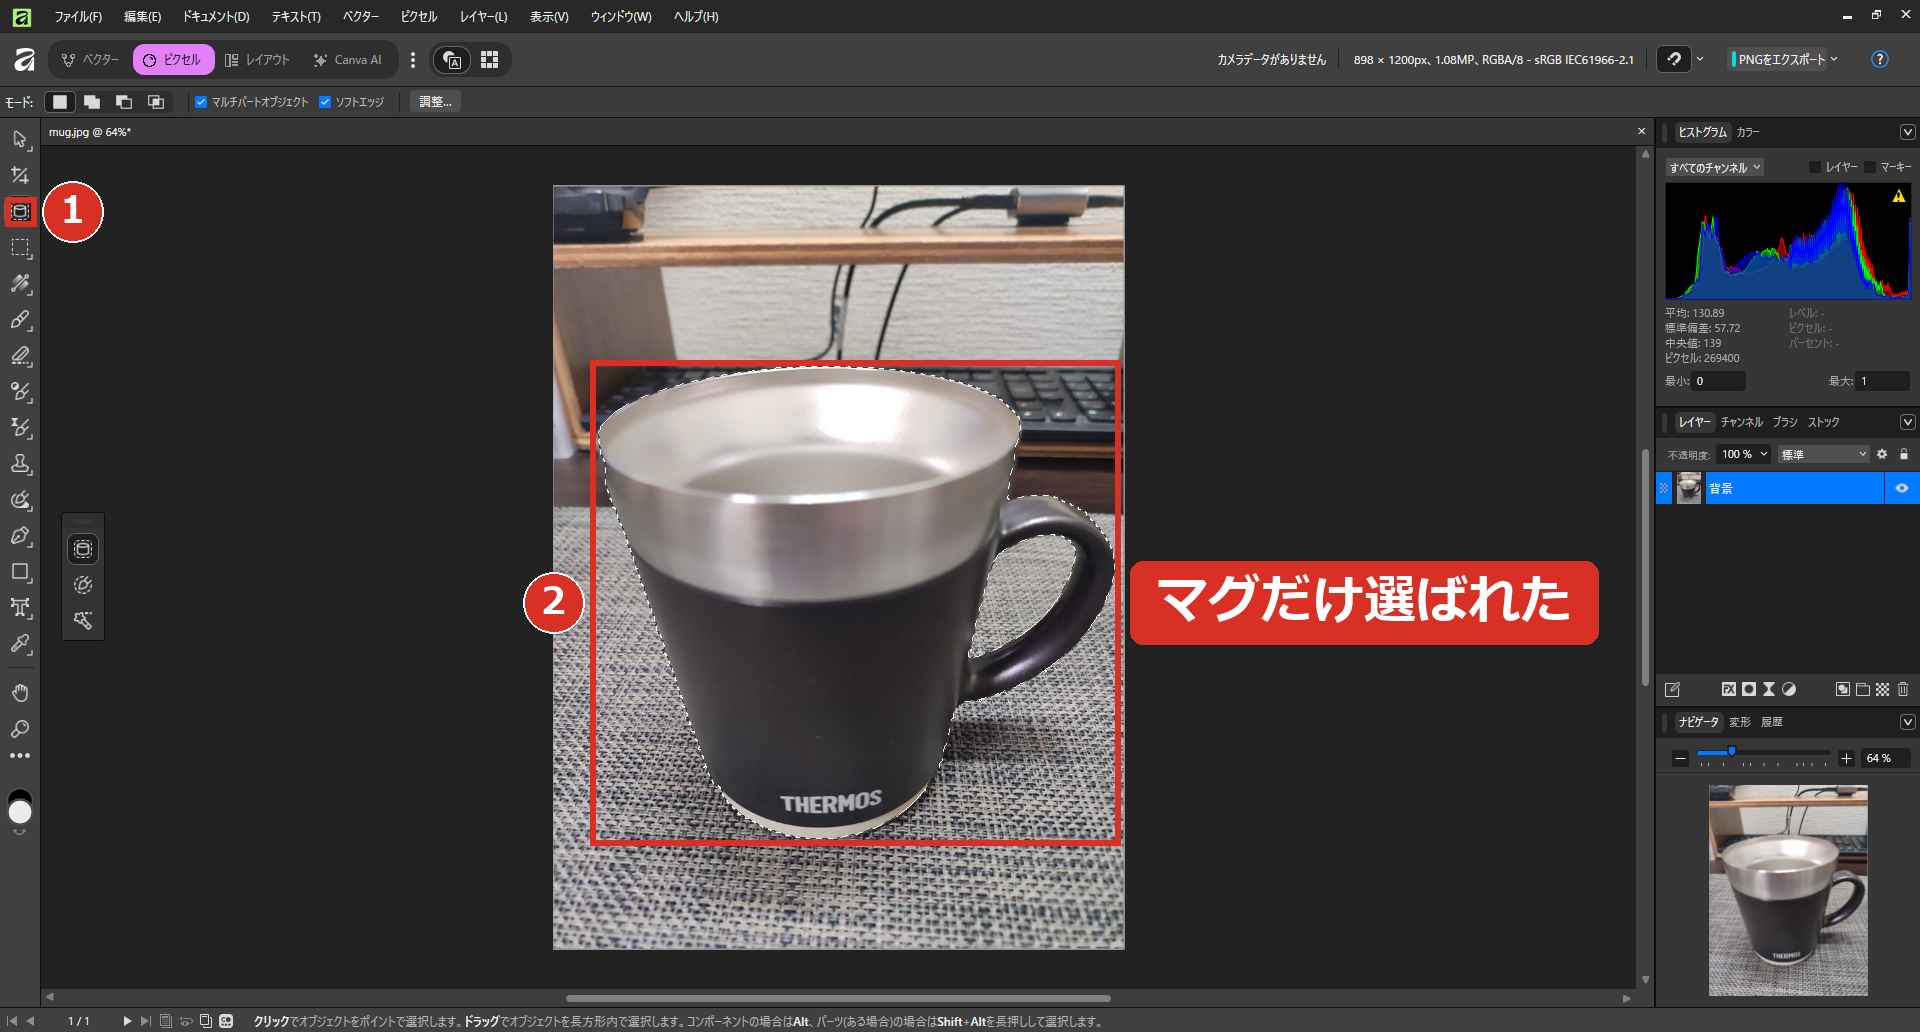The height and width of the screenshot is (1032, 1920).
Task: Choose Flood Select wand in the flyout
Action: coord(83,621)
